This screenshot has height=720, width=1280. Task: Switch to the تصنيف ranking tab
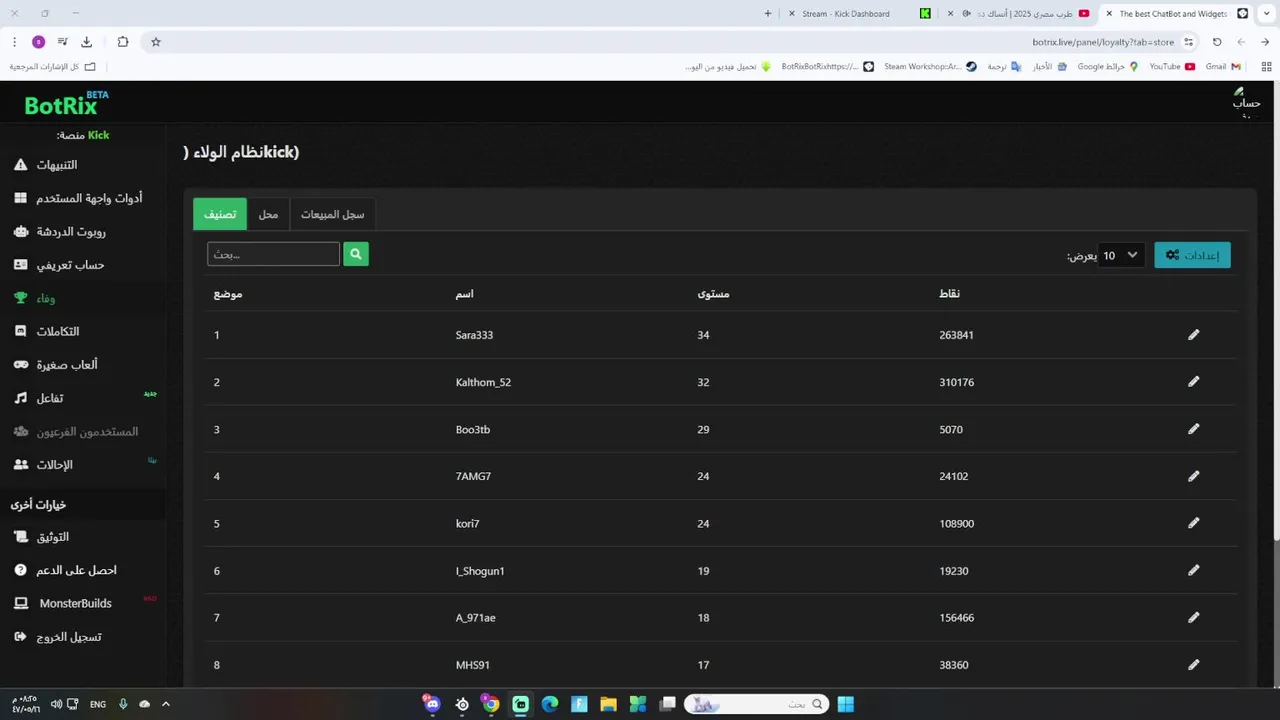coord(220,214)
